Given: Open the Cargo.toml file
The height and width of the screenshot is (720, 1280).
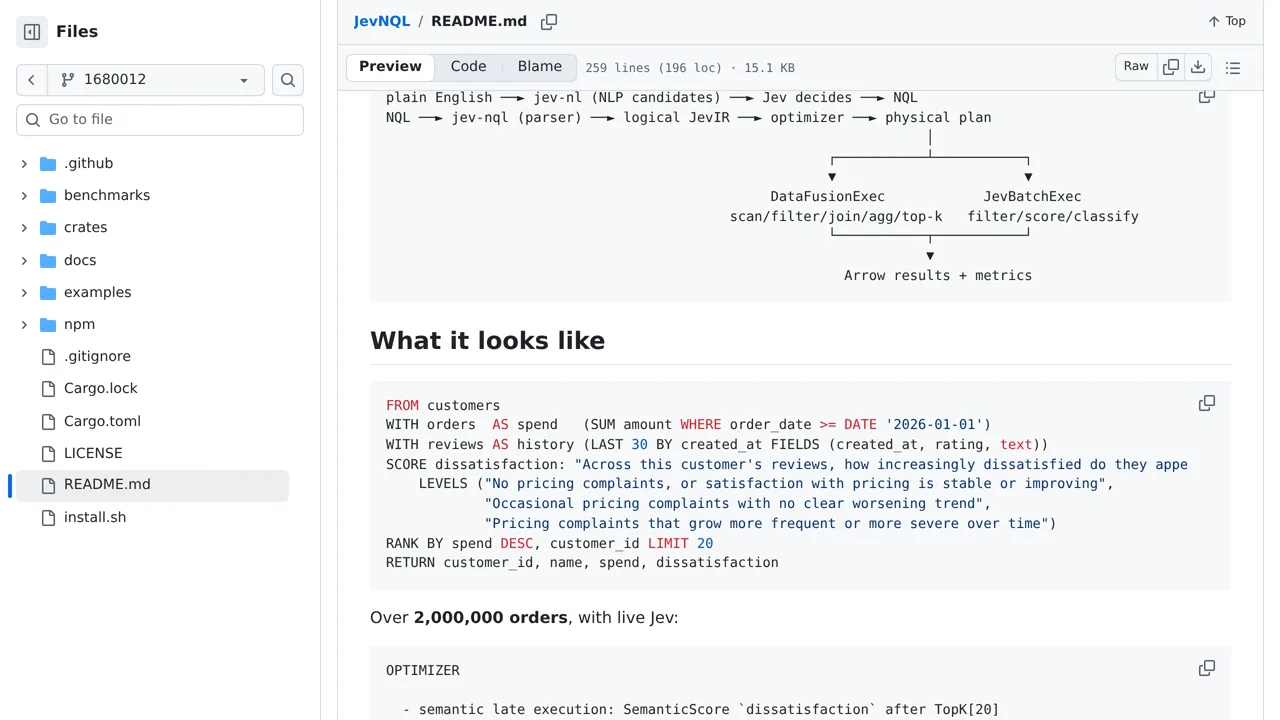Looking at the screenshot, I should [x=102, y=421].
